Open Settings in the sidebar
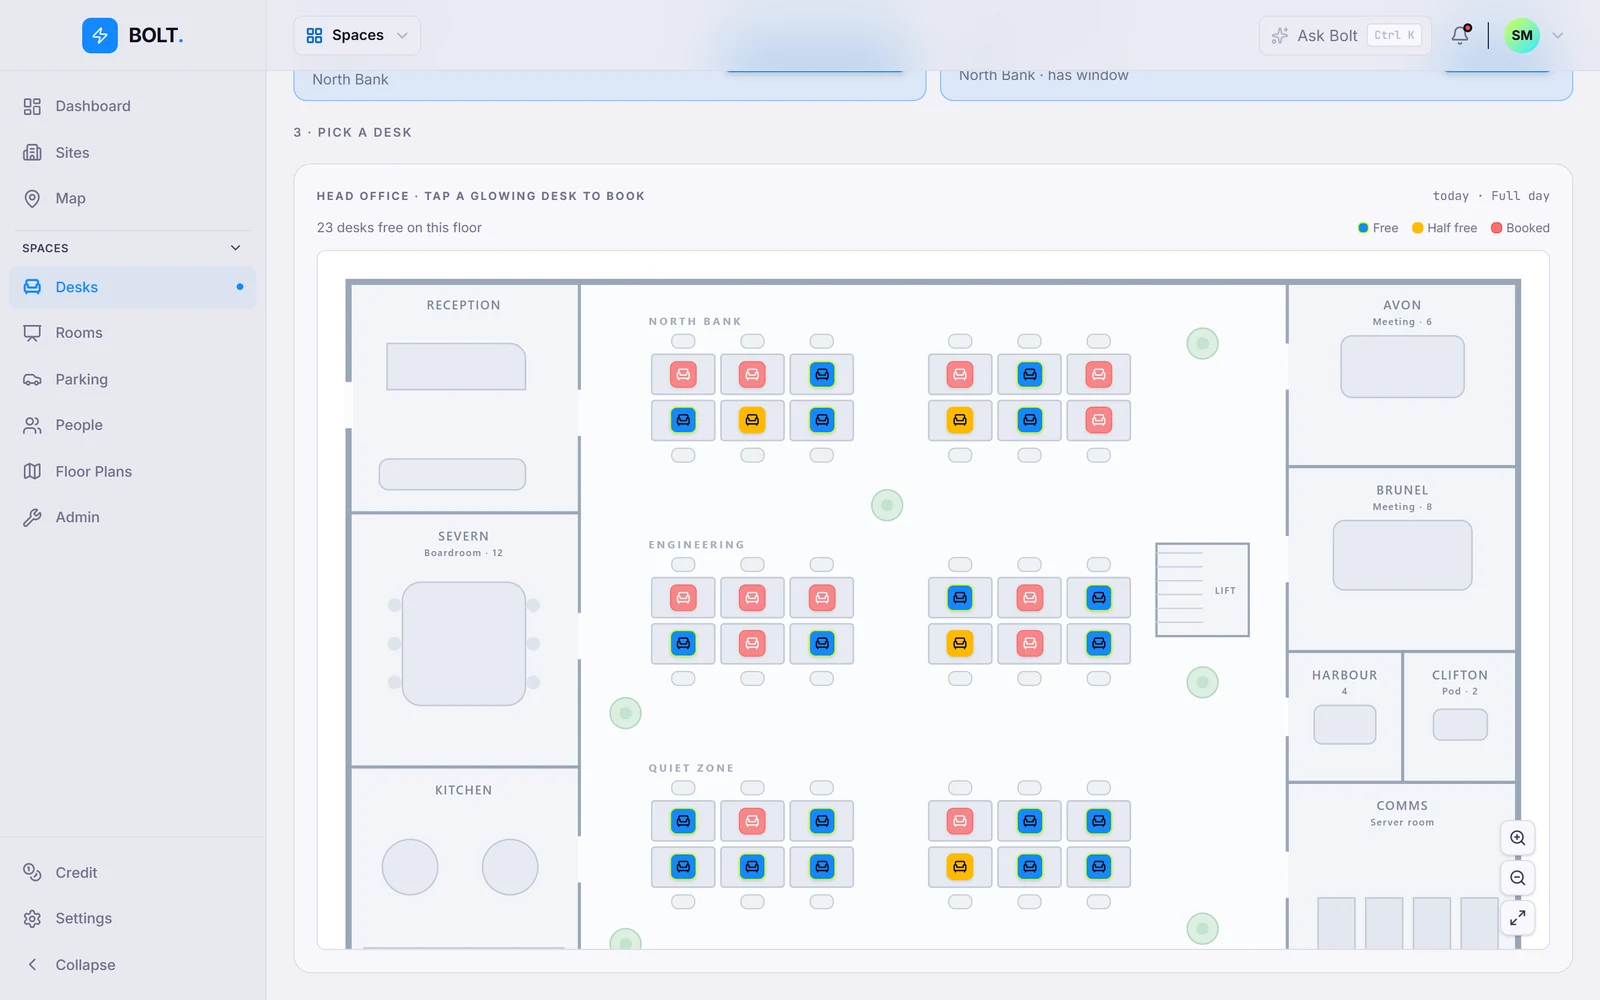 [133, 918]
